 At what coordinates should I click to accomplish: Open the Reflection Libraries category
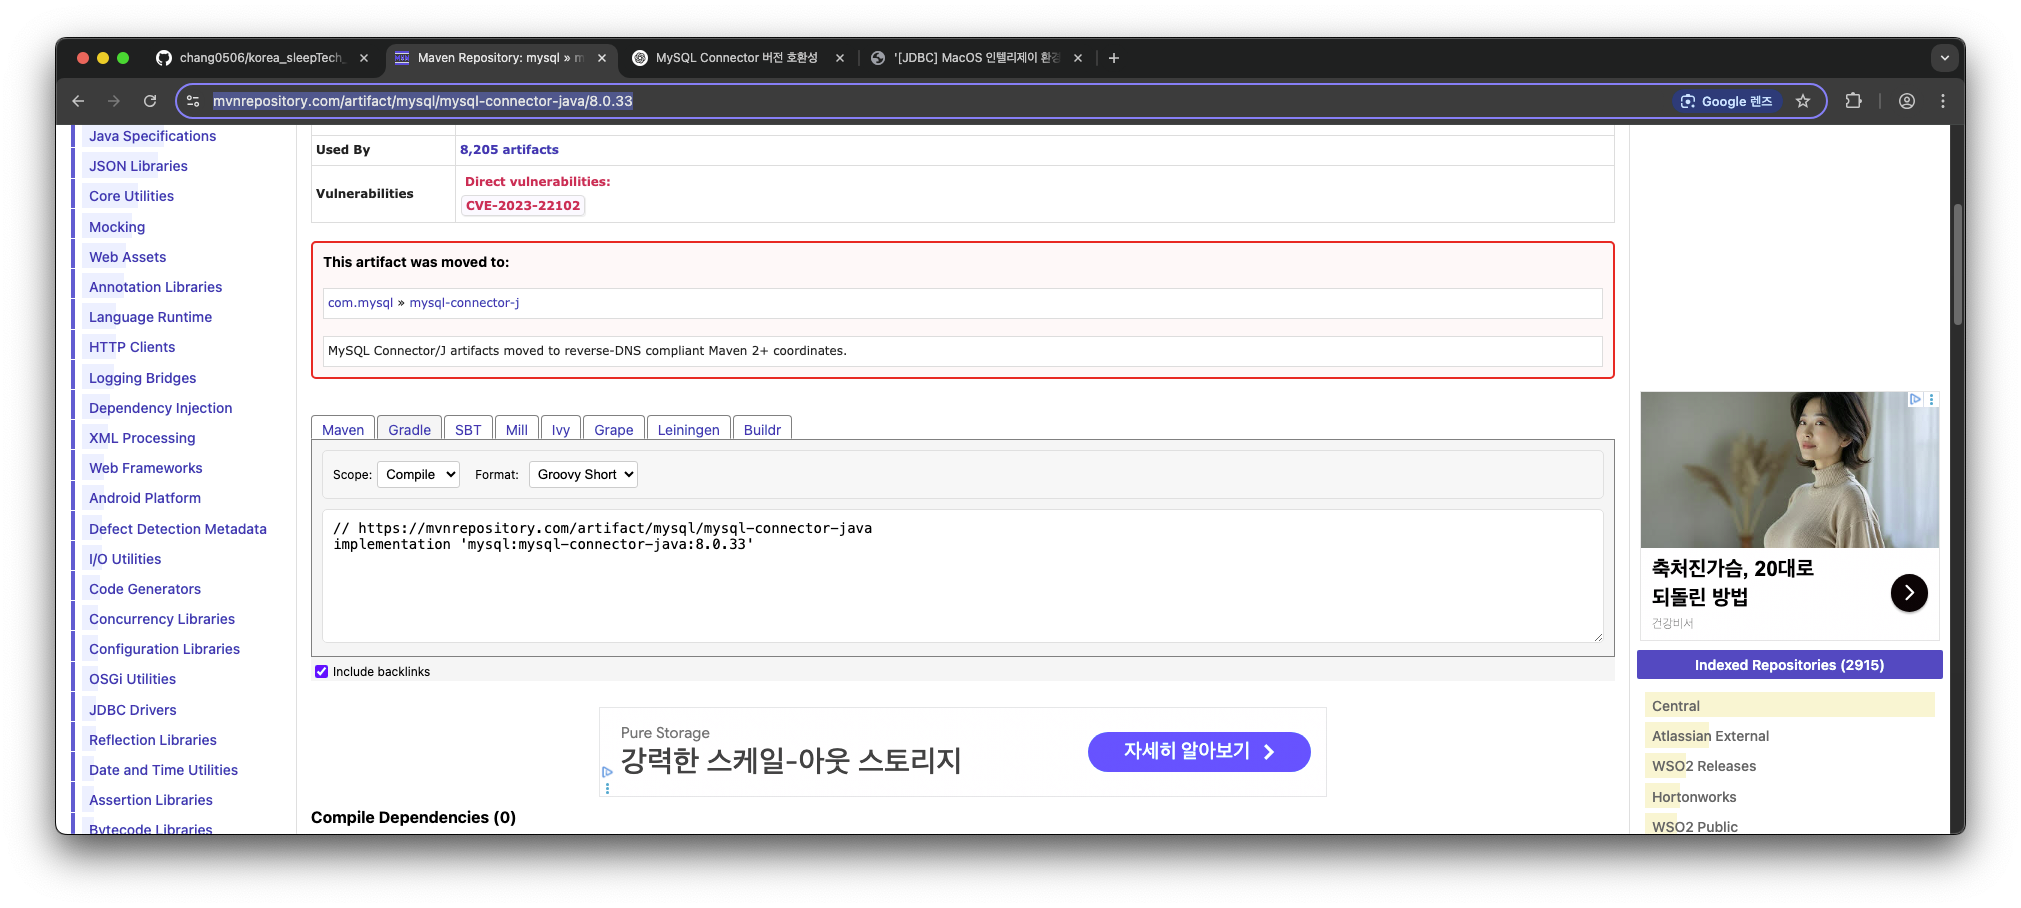[x=152, y=740]
